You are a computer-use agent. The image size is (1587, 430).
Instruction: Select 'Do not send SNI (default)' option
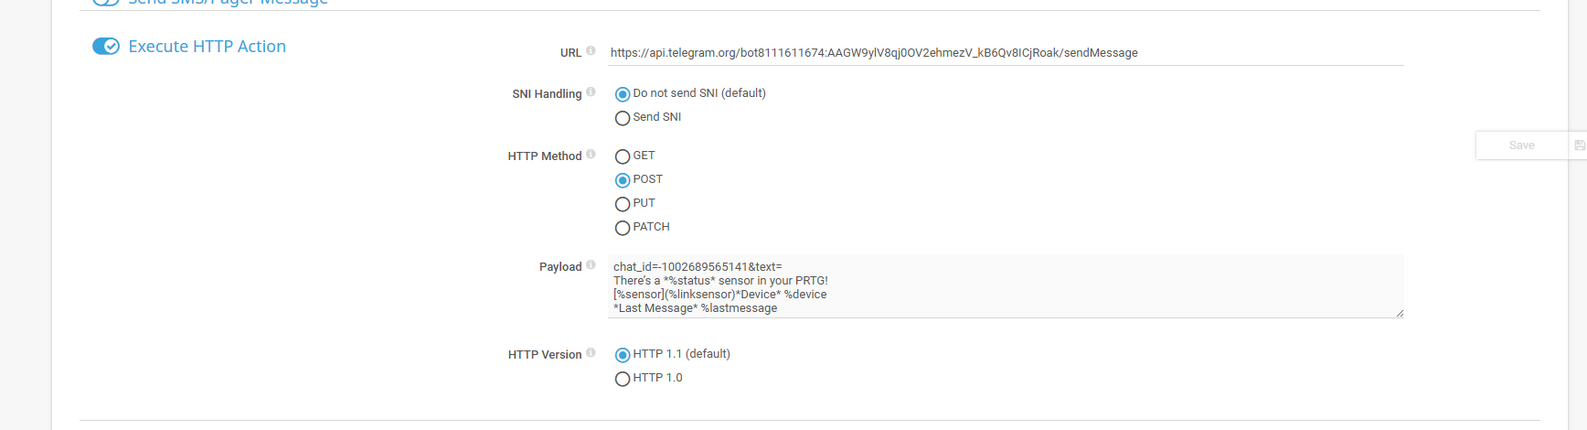click(622, 94)
